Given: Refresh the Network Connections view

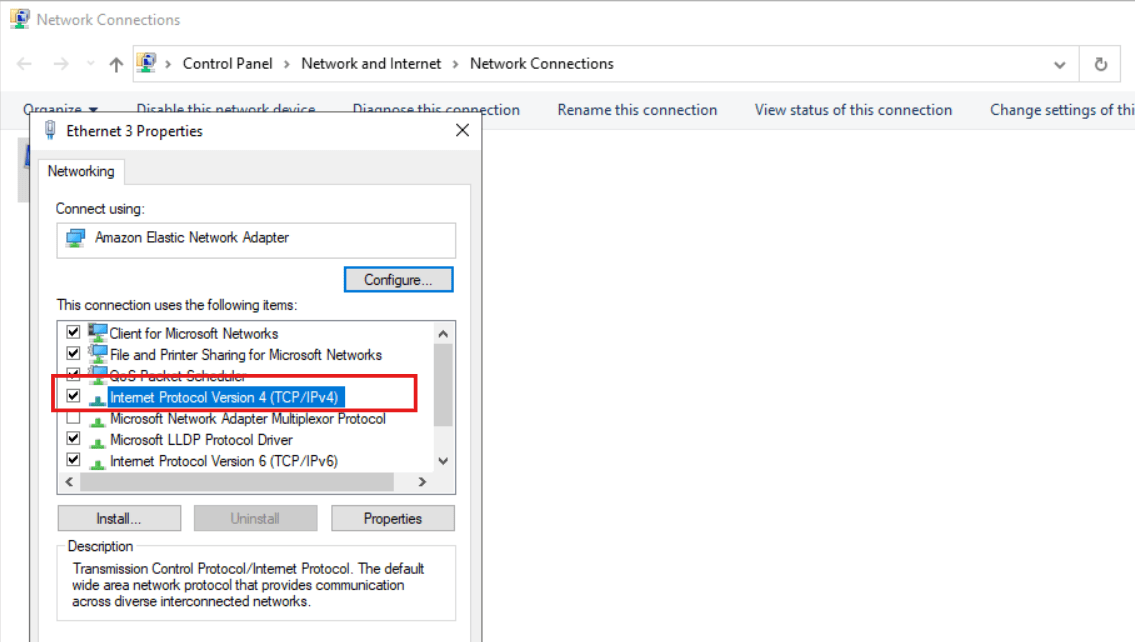Looking at the screenshot, I should pos(1100,64).
